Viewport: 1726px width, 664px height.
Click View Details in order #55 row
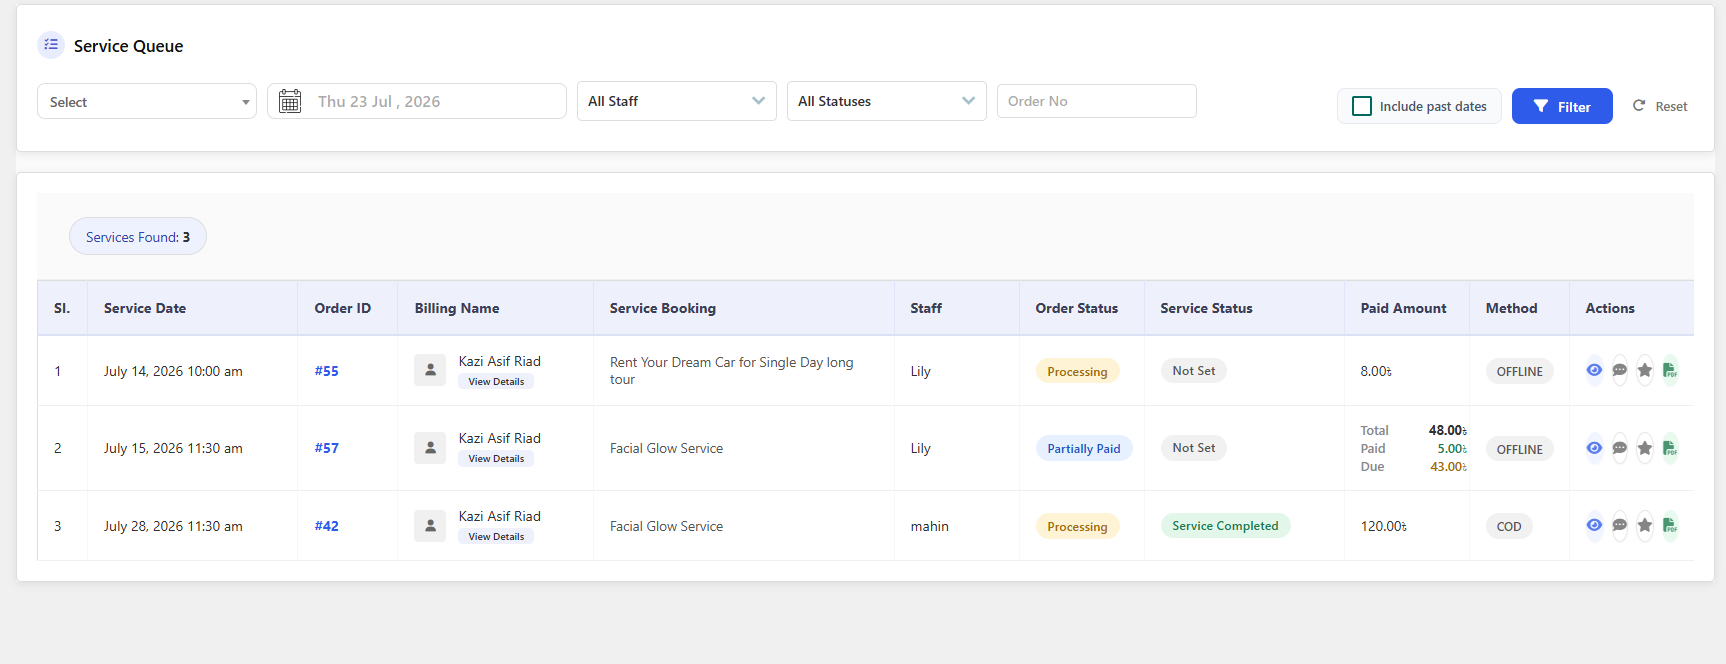(496, 381)
